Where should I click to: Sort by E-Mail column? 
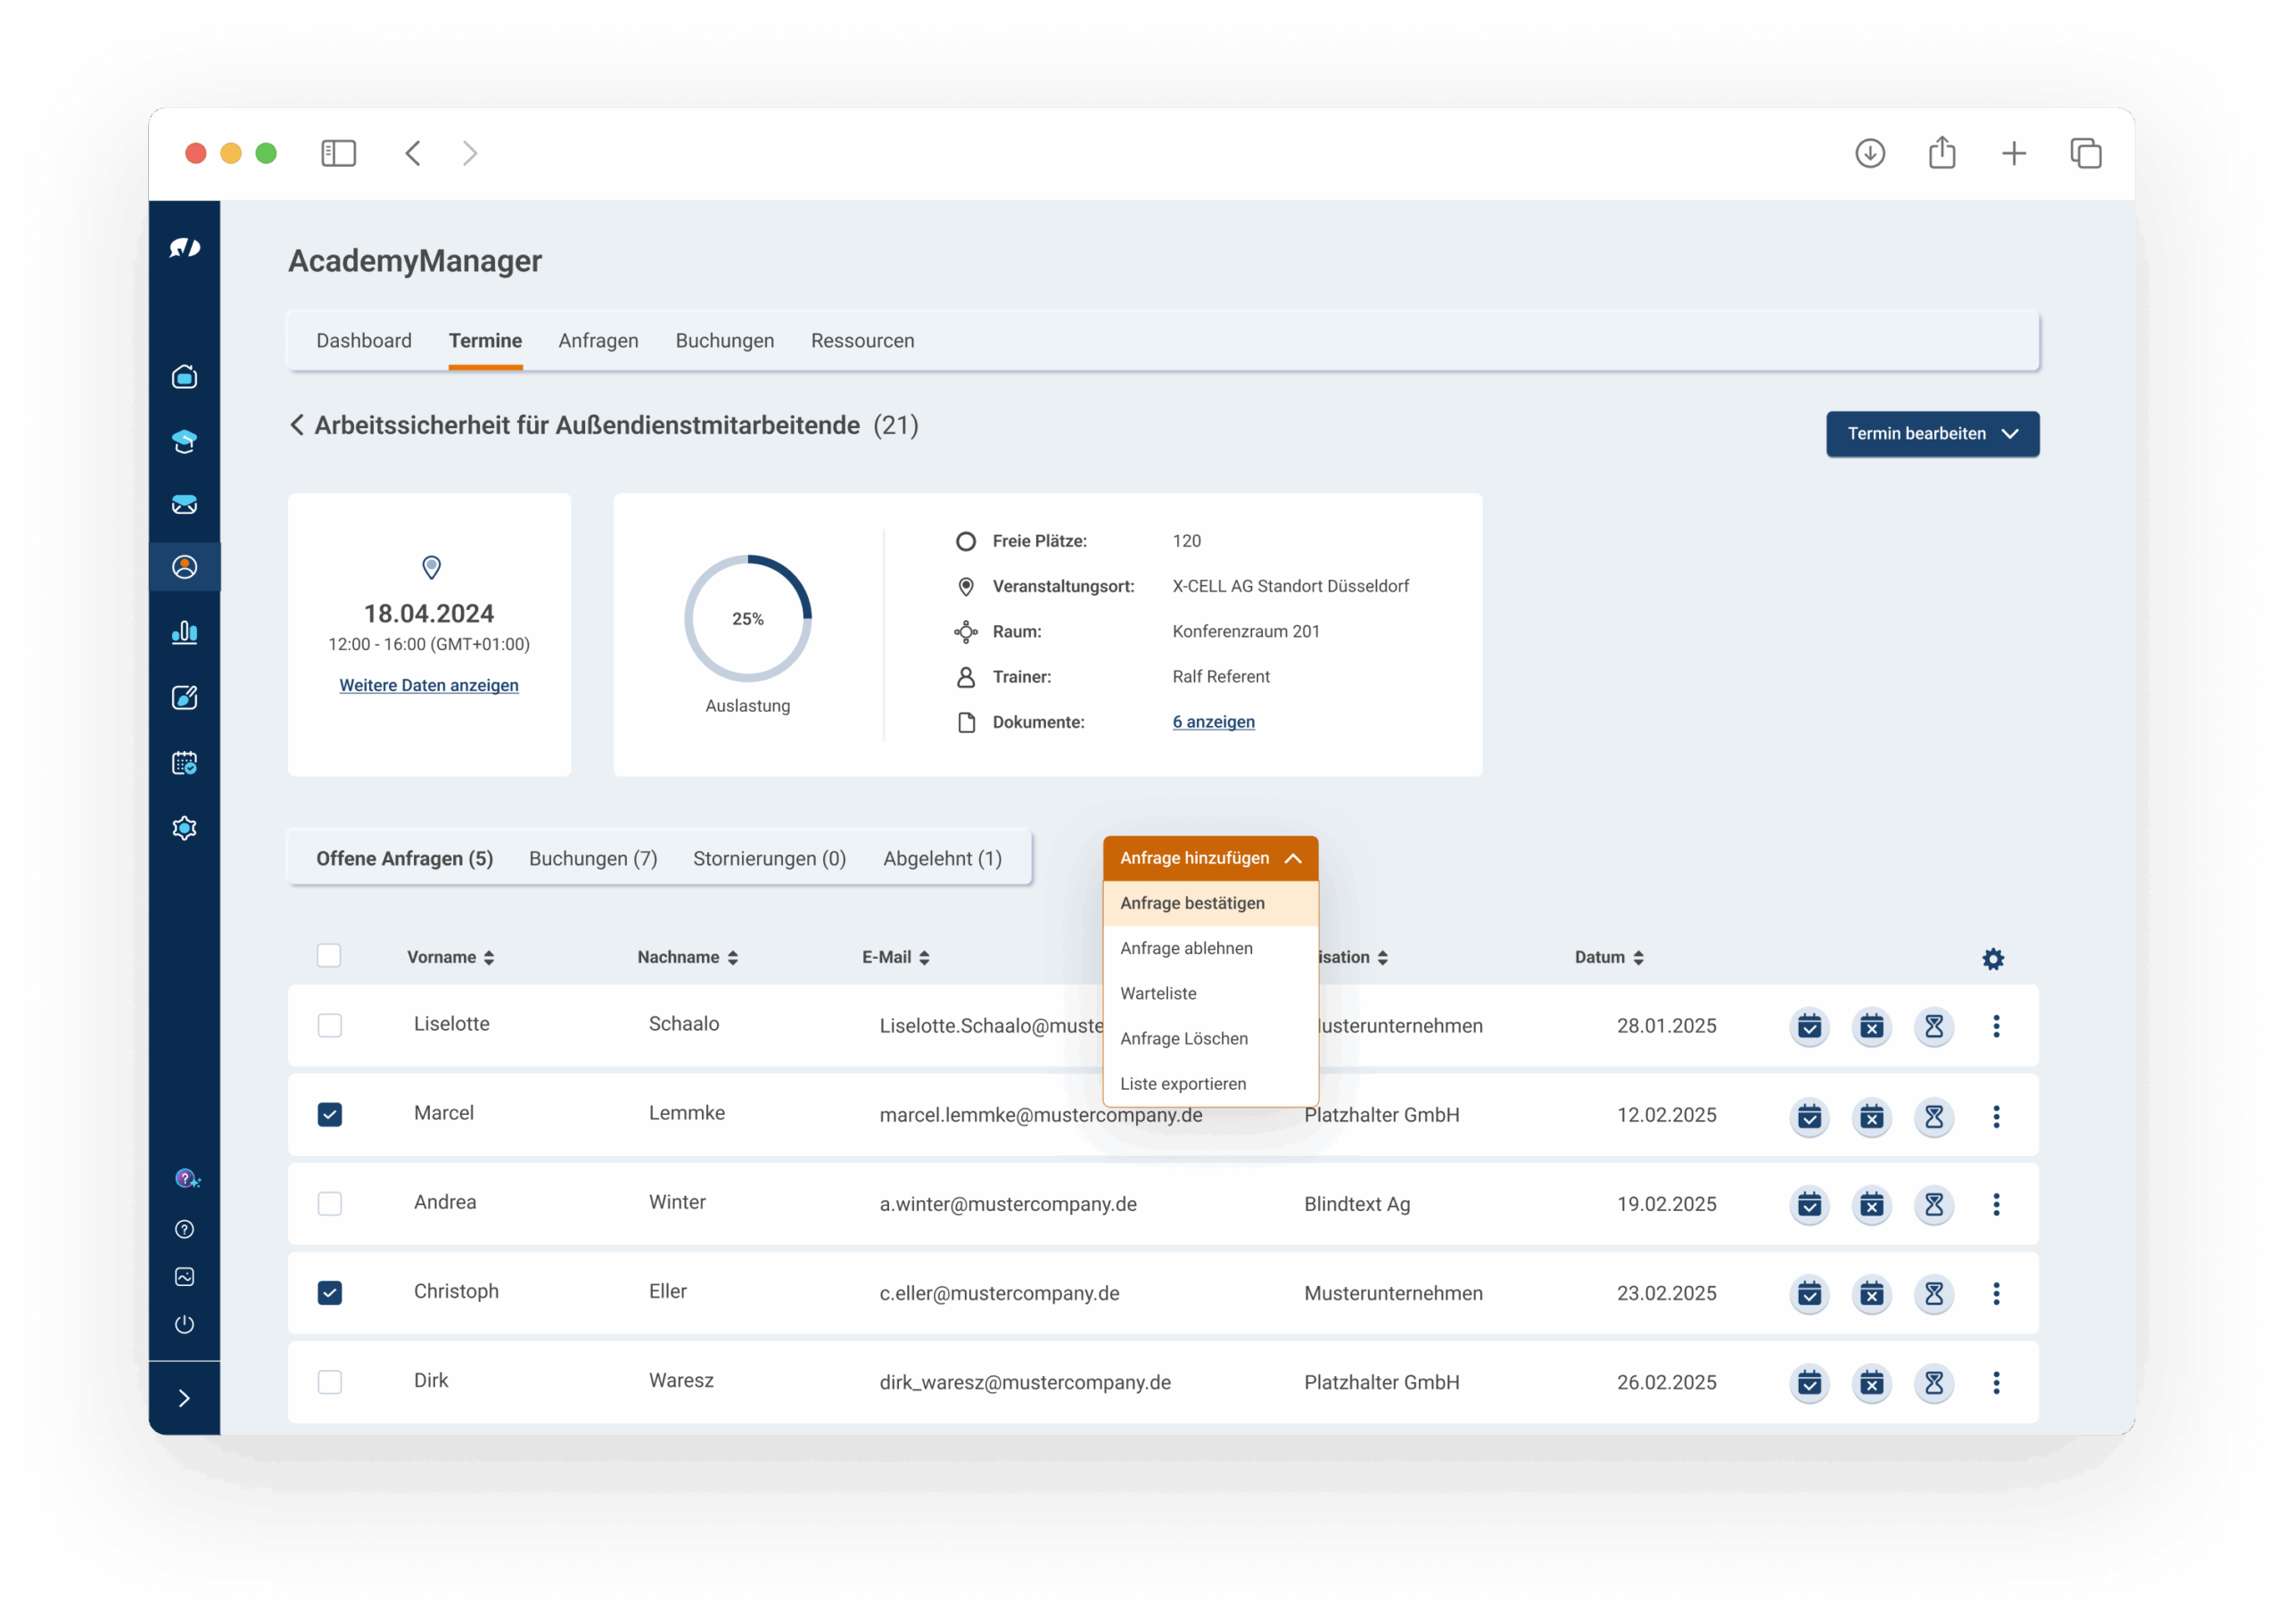[895, 957]
